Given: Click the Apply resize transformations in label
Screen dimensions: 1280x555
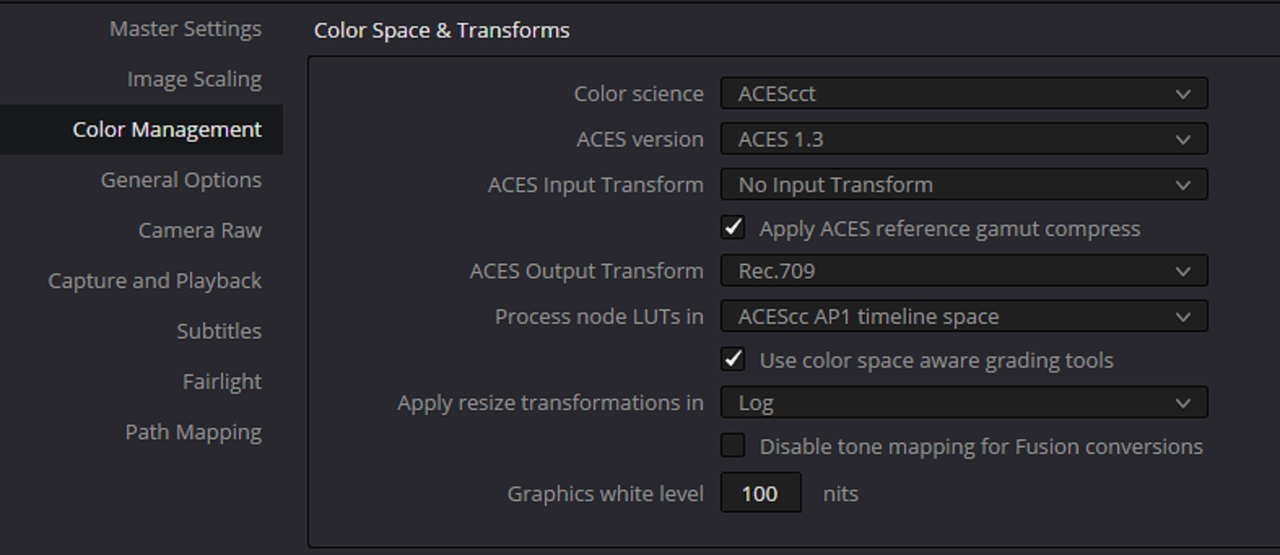Looking at the screenshot, I should (550, 403).
